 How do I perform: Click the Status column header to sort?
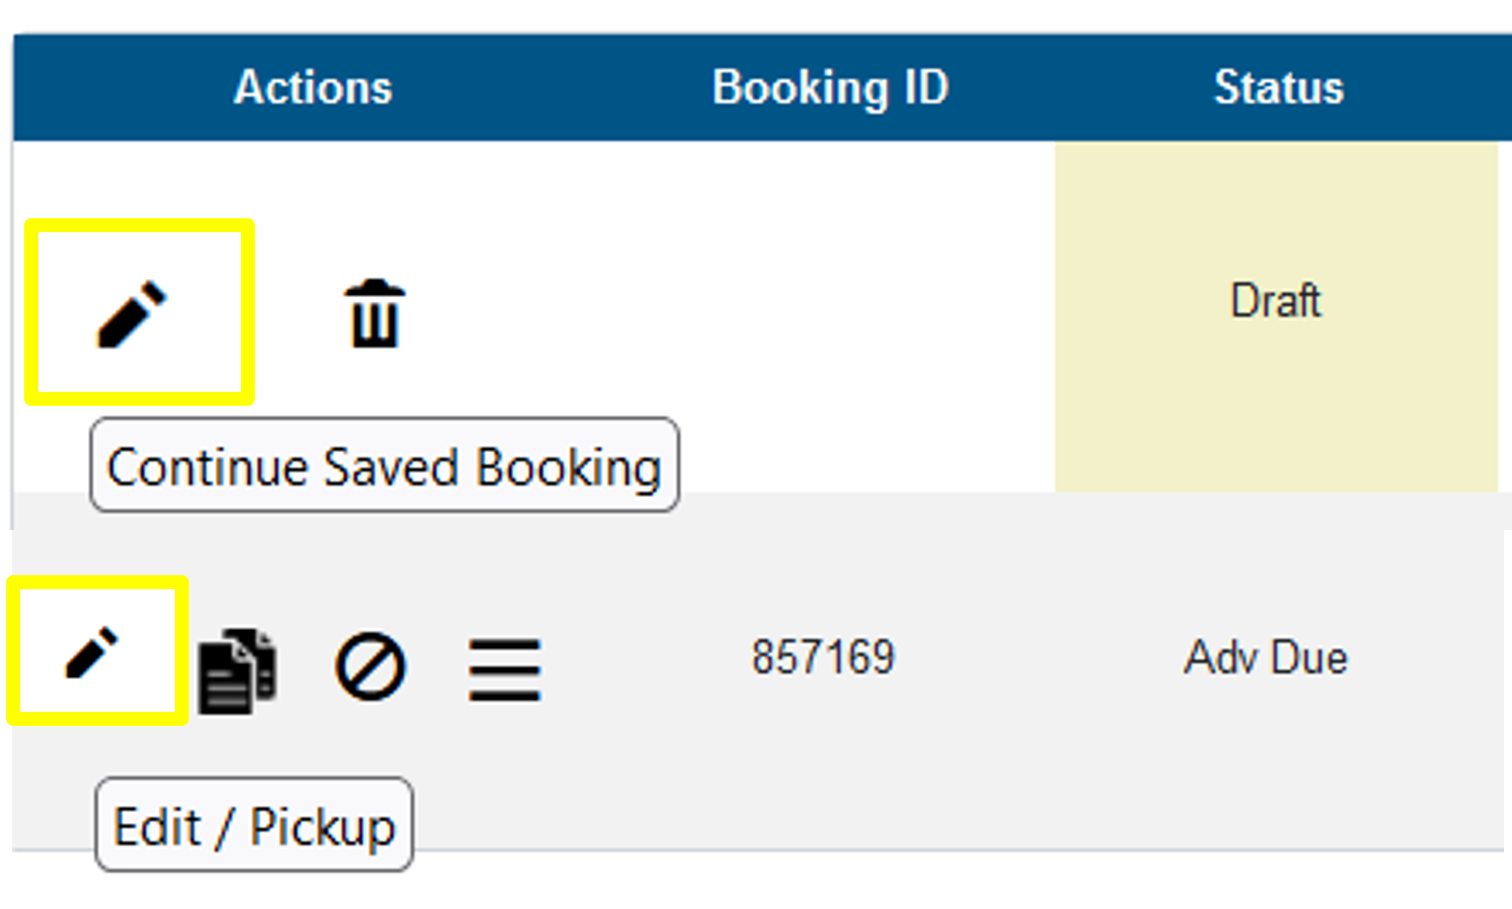1277,87
